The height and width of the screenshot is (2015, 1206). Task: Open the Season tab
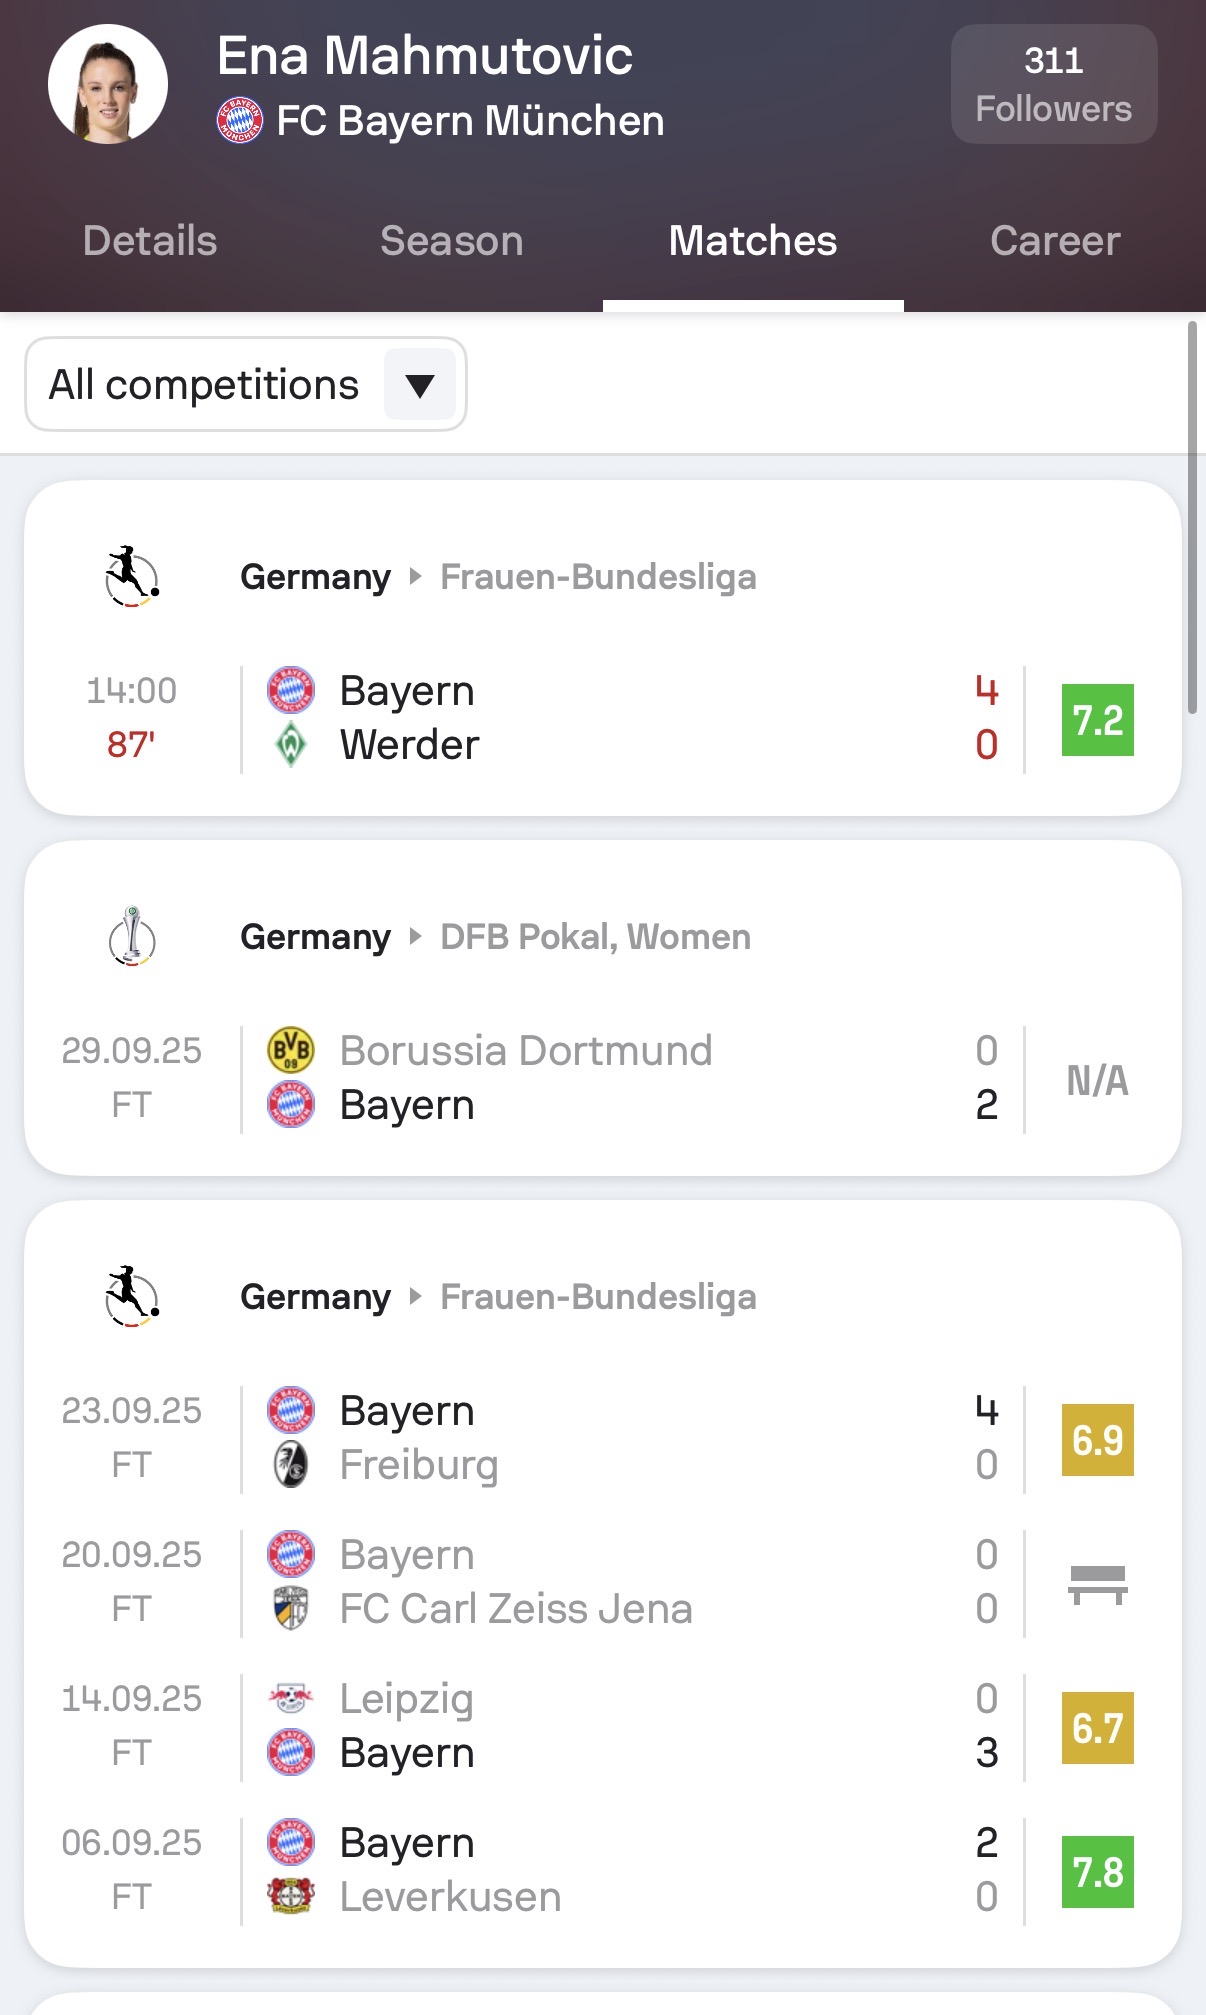[452, 241]
